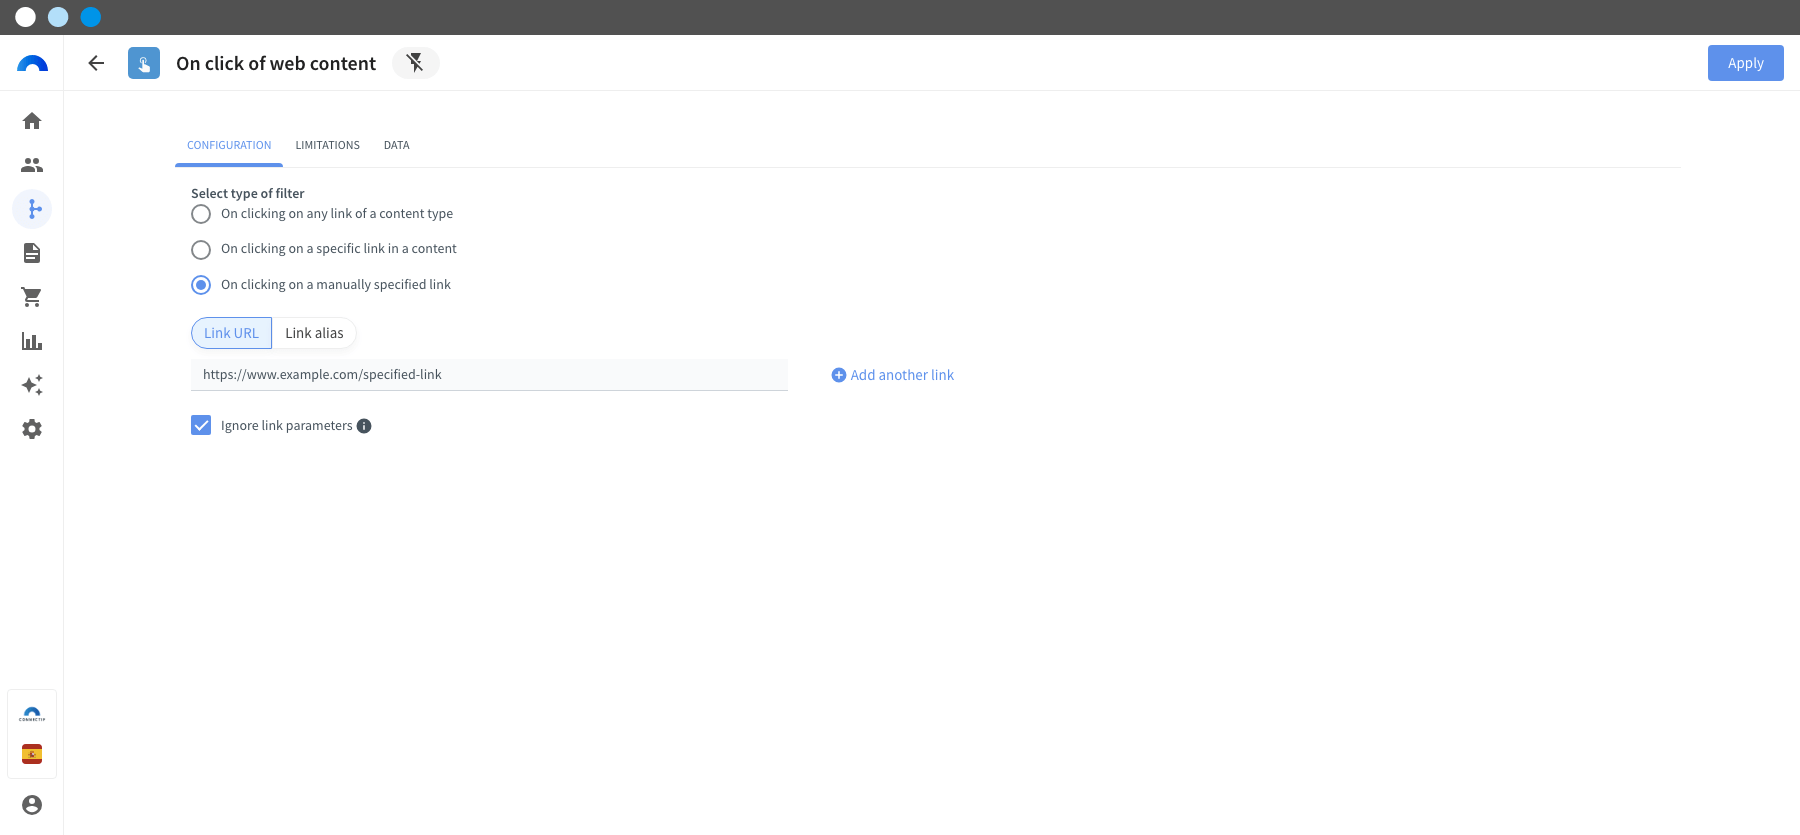Select 'On clicking on any link of a content type'
1800x835 pixels.
coord(201,214)
